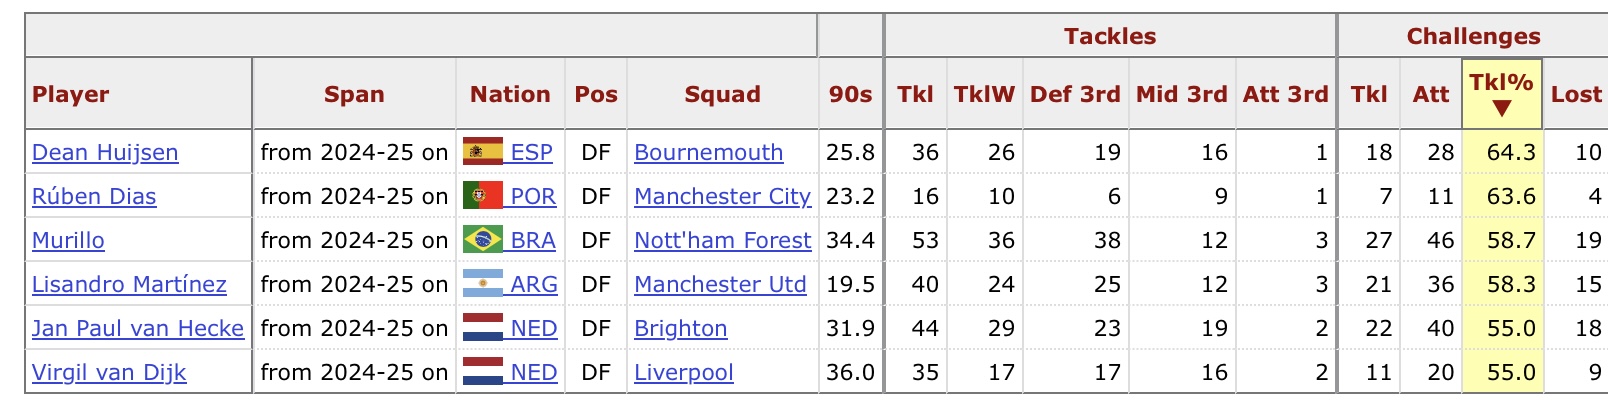Click the Portugal flag icon
Viewport: 1608px width, 407px height.
tap(482, 196)
